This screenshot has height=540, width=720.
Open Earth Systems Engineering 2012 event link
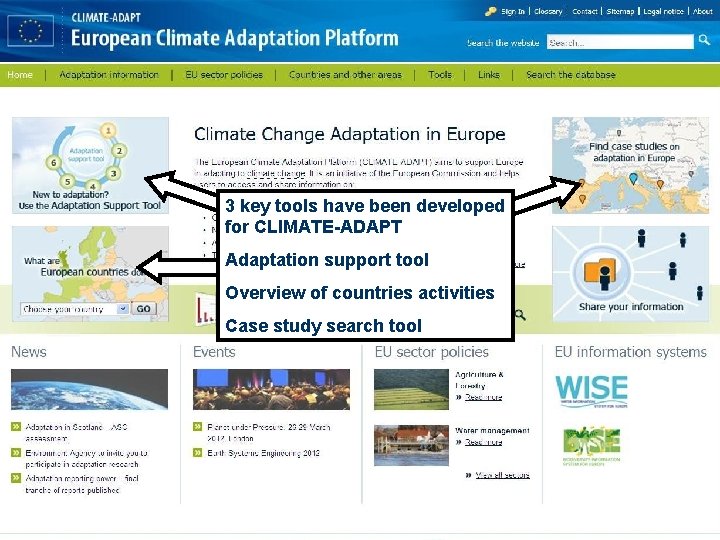[263, 453]
